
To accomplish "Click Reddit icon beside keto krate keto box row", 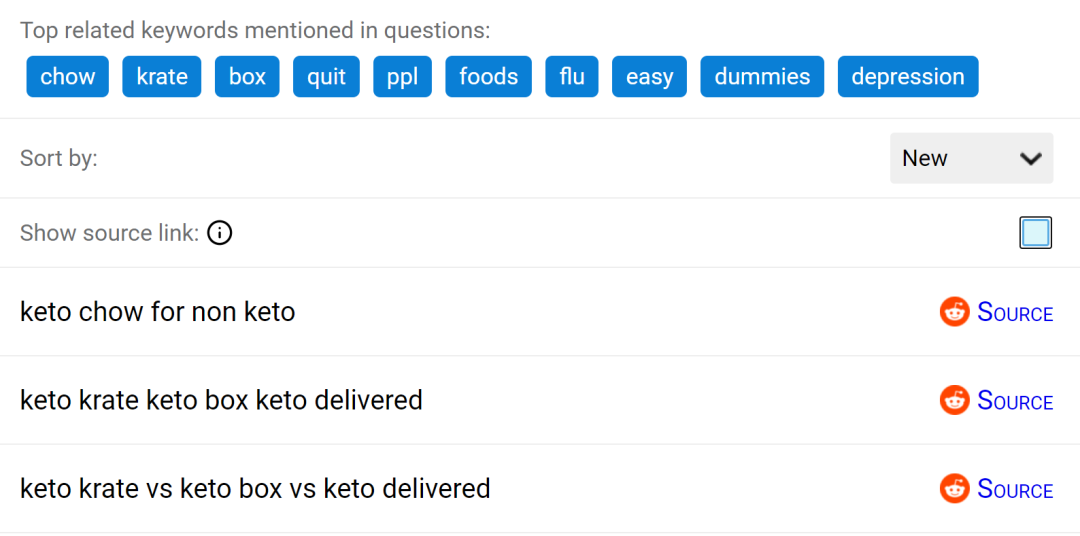I will [x=955, y=400].
